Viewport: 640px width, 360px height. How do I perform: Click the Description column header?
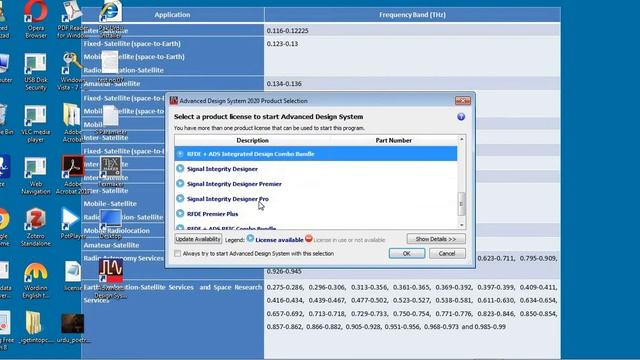click(252, 140)
